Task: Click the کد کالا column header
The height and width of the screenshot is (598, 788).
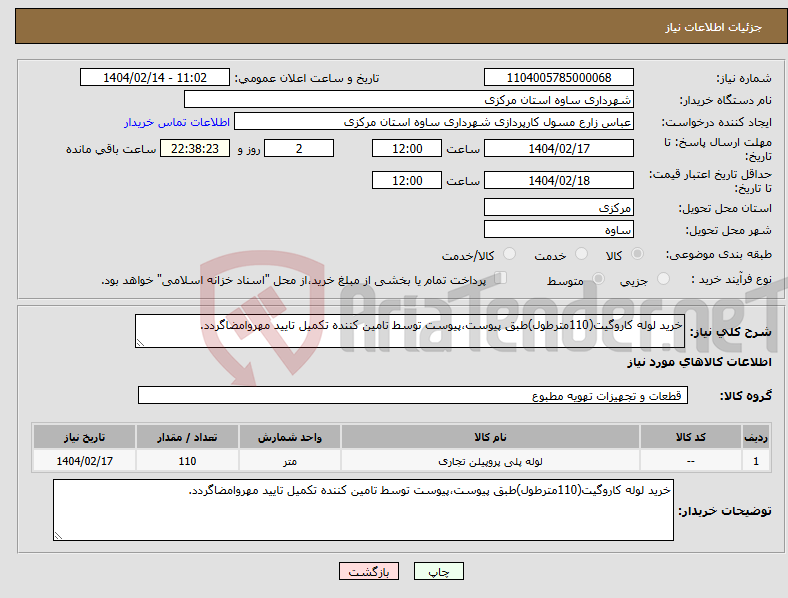Action: (x=691, y=437)
